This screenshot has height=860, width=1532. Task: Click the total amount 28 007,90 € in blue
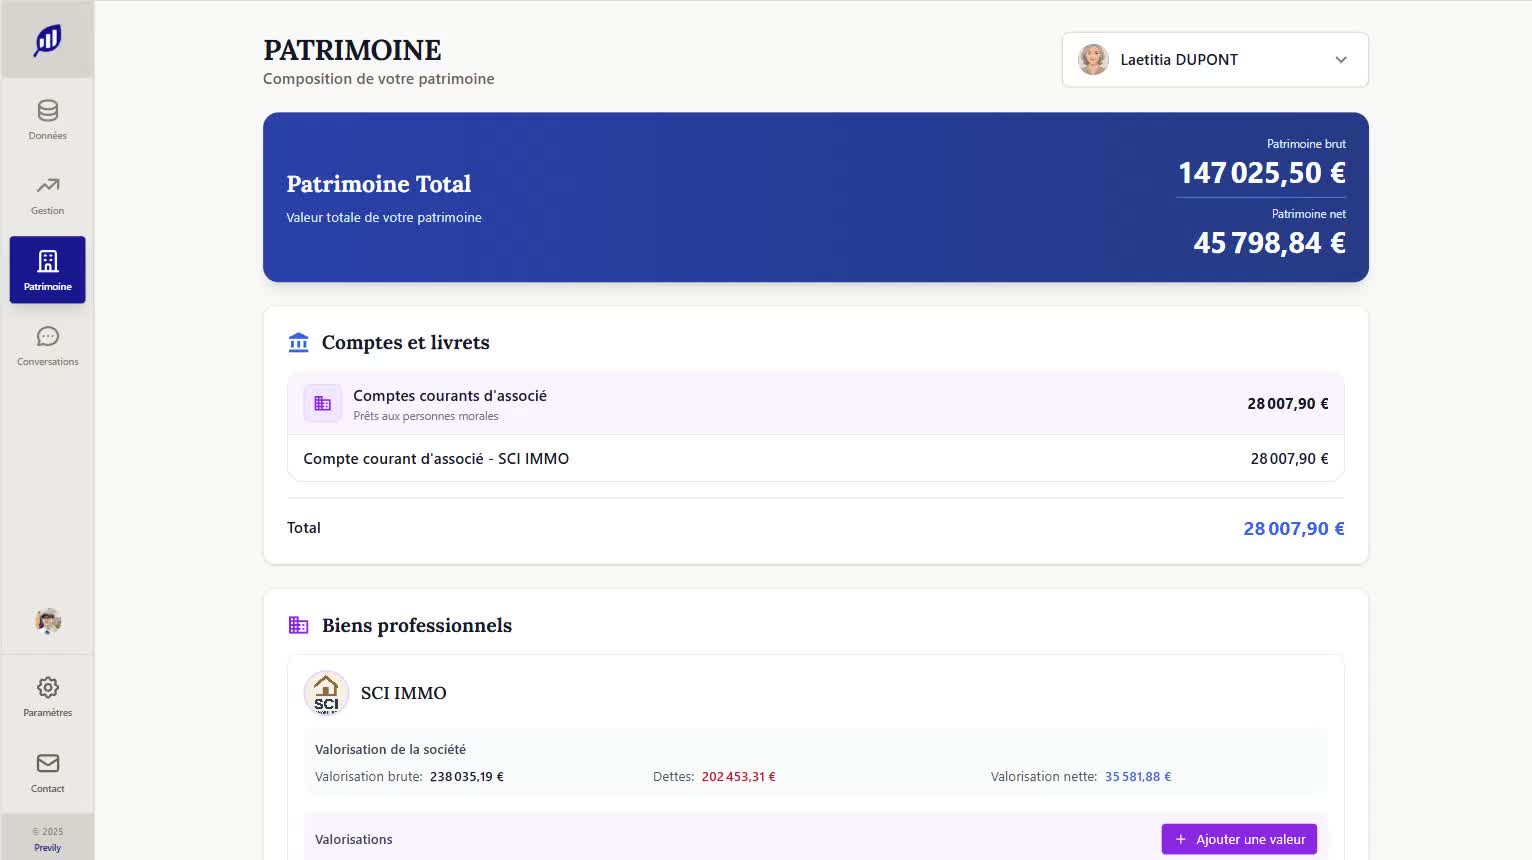pyautogui.click(x=1293, y=529)
